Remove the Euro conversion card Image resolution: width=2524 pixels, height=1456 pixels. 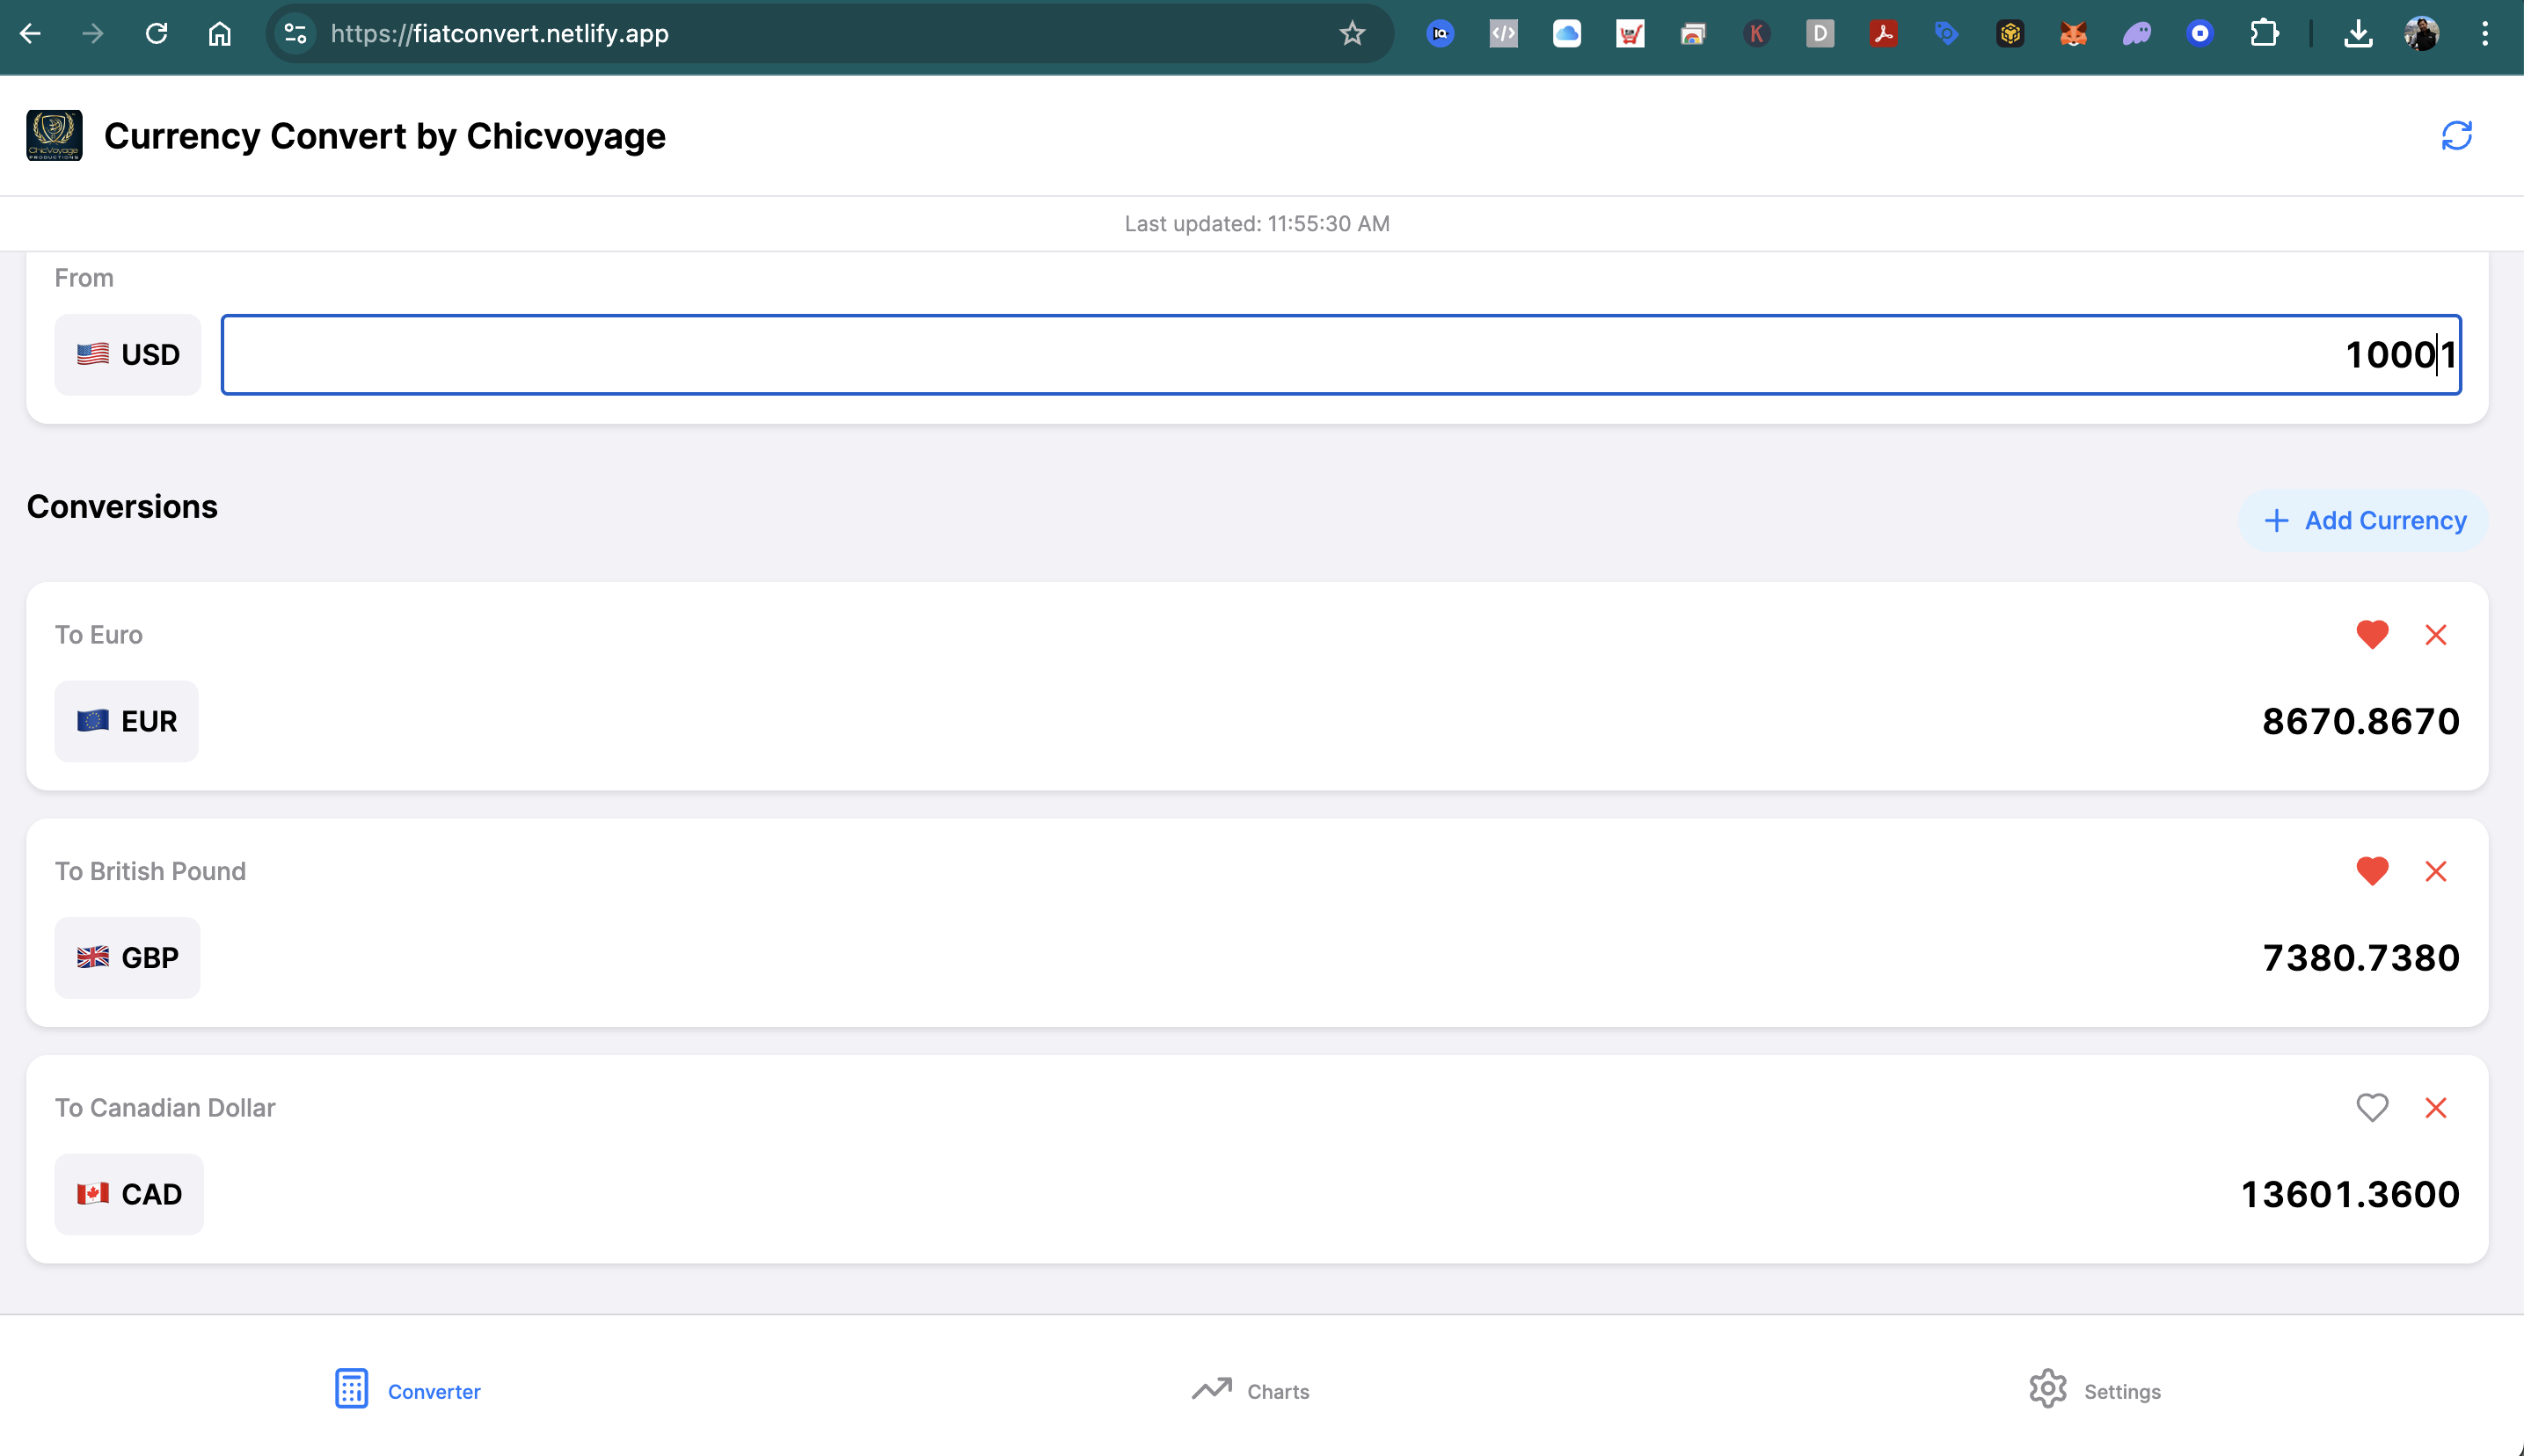tap(2435, 635)
